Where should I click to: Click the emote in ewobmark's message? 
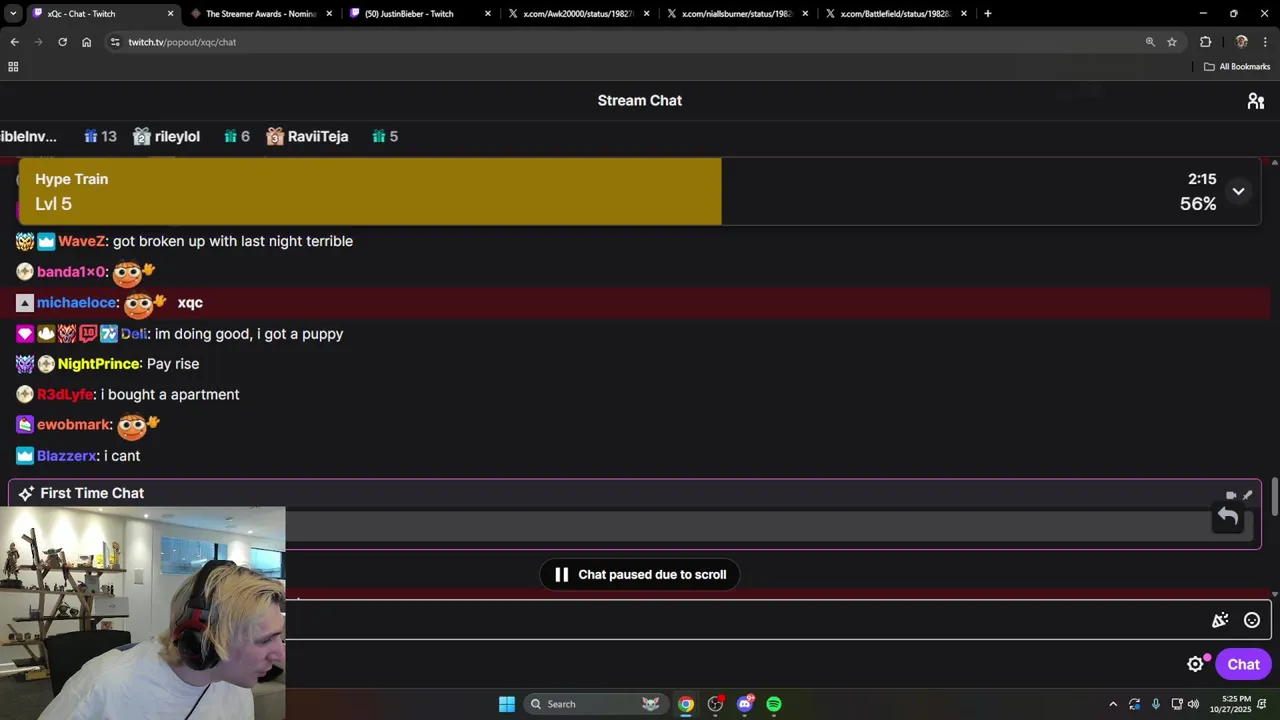[x=138, y=426]
